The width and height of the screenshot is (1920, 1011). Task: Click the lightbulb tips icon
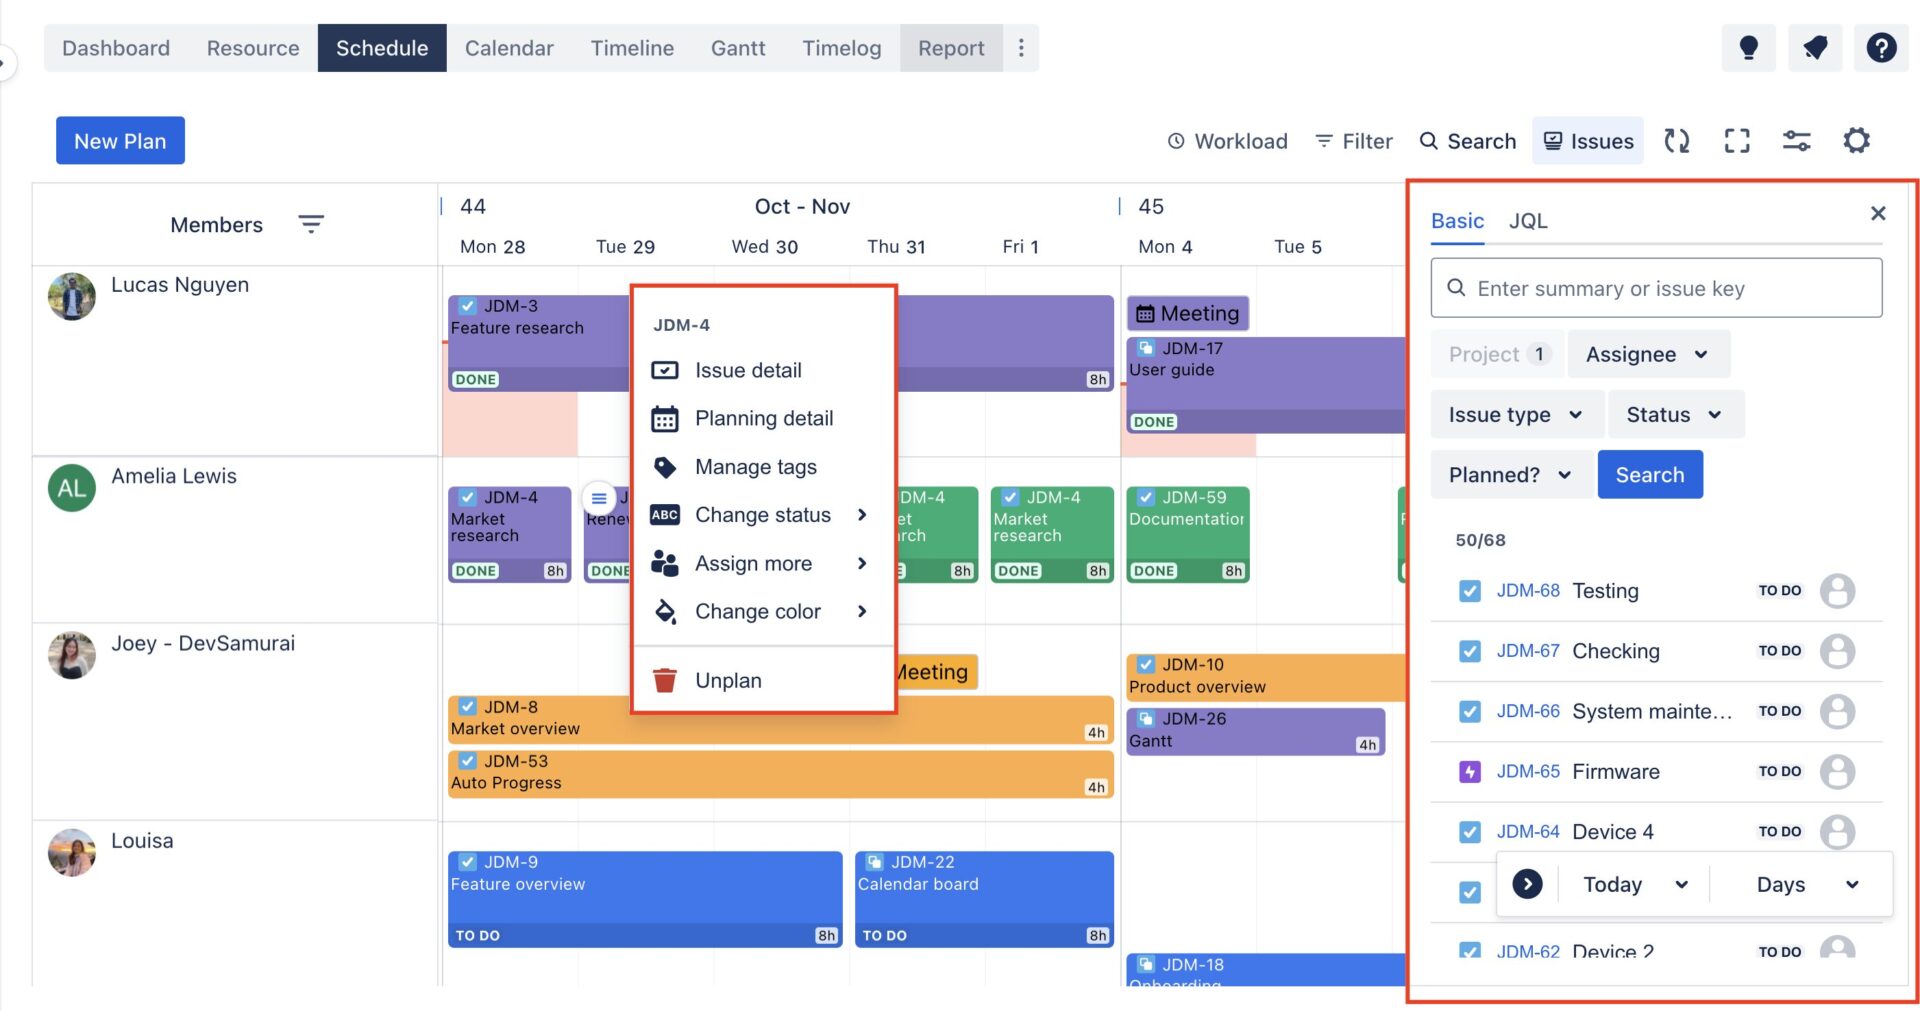(x=1749, y=47)
